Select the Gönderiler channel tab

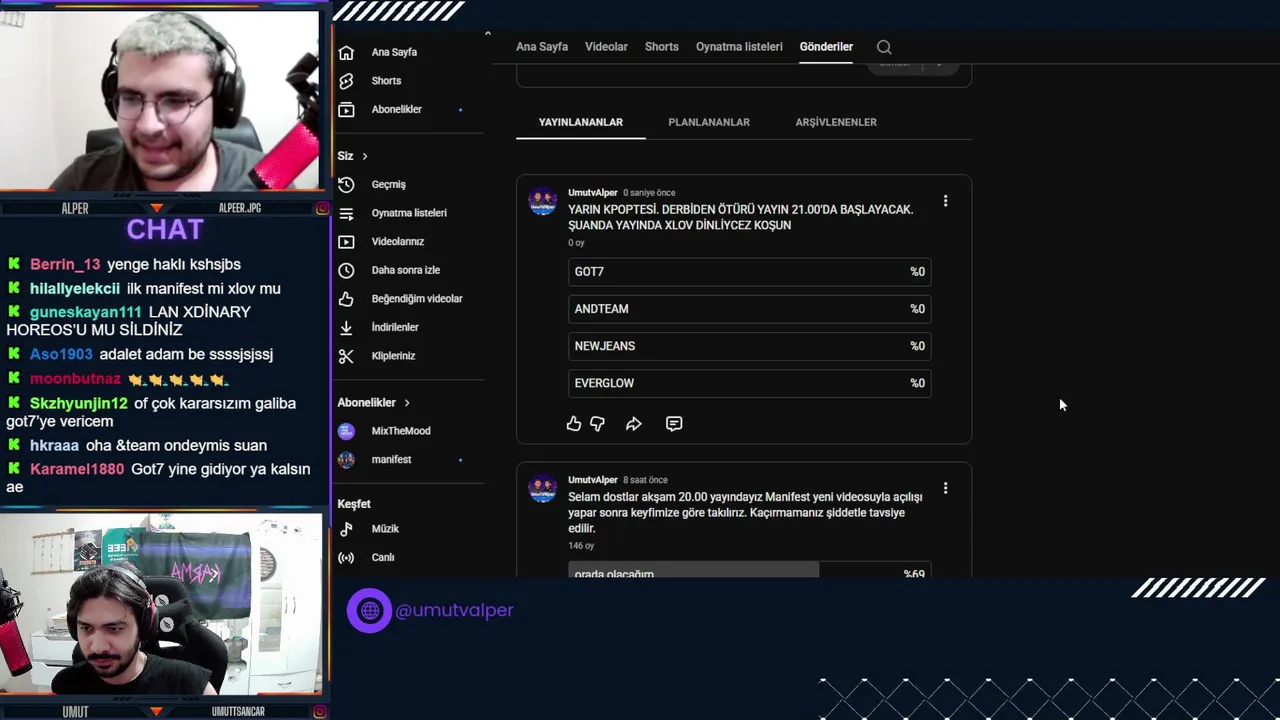[826, 47]
